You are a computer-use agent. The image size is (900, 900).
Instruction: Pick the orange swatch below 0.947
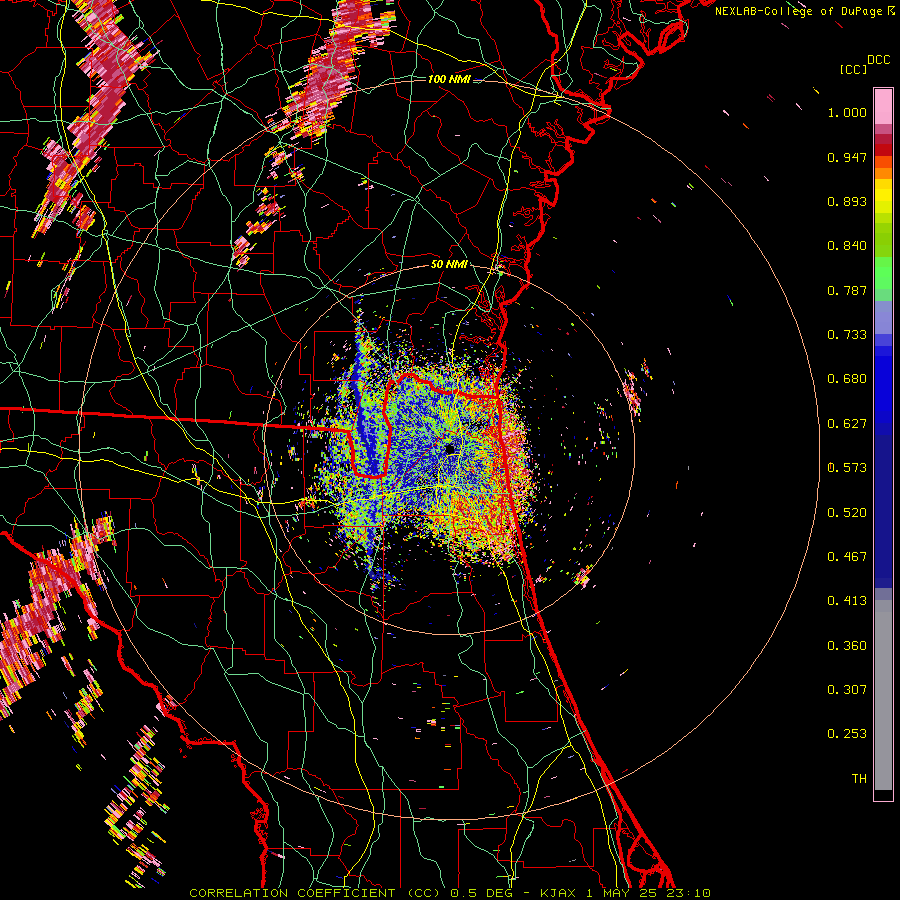[883, 173]
